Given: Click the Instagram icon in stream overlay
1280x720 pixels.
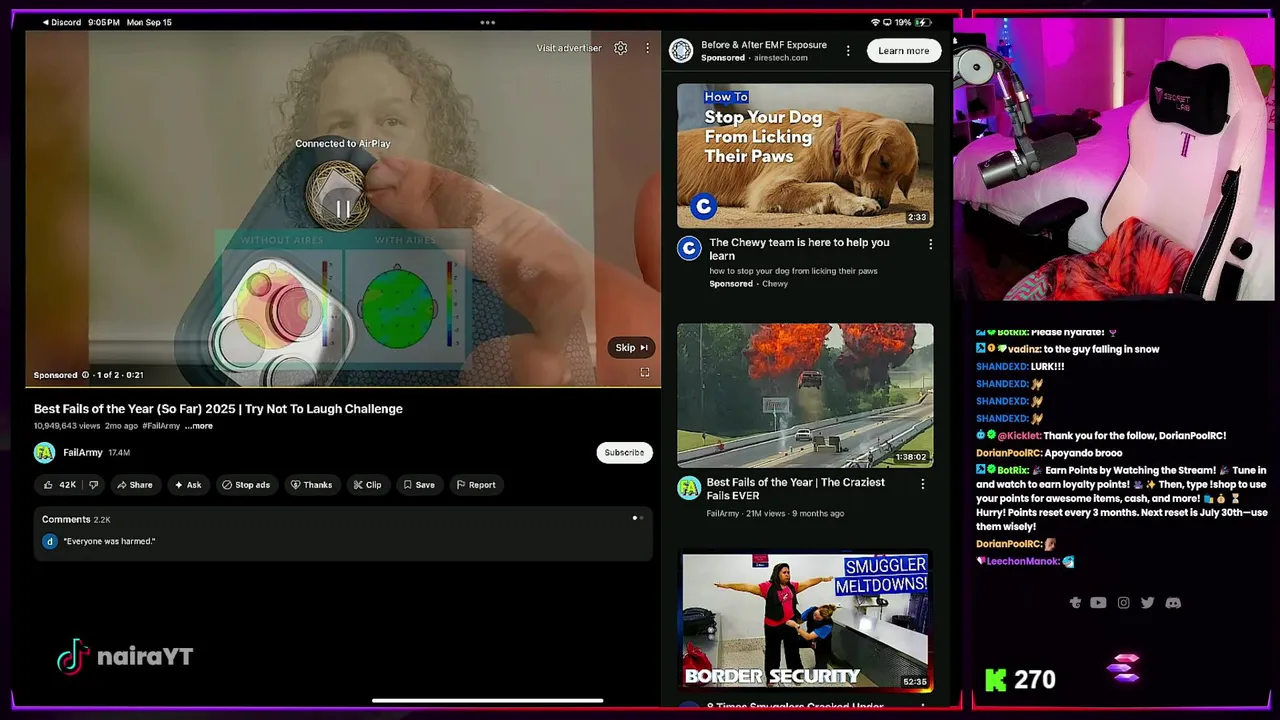Looking at the screenshot, I should coord(1123,603).
